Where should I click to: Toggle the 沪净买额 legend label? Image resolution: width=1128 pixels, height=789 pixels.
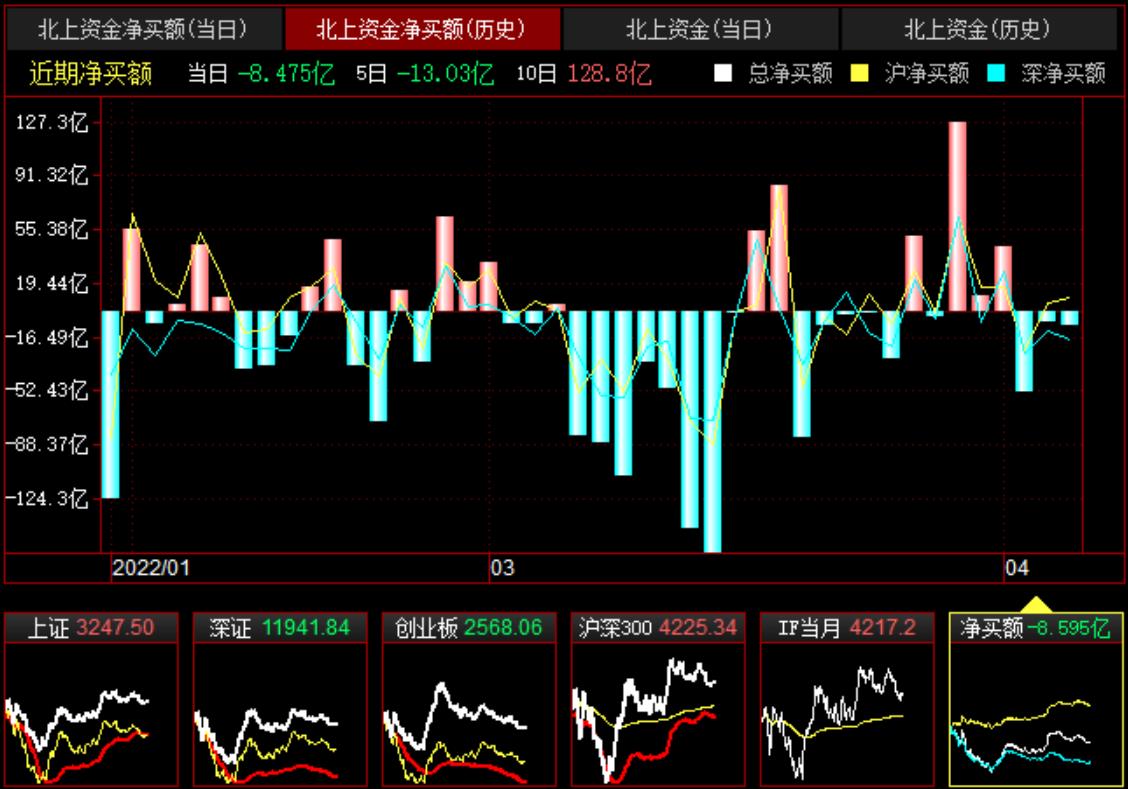click(926, 74)
